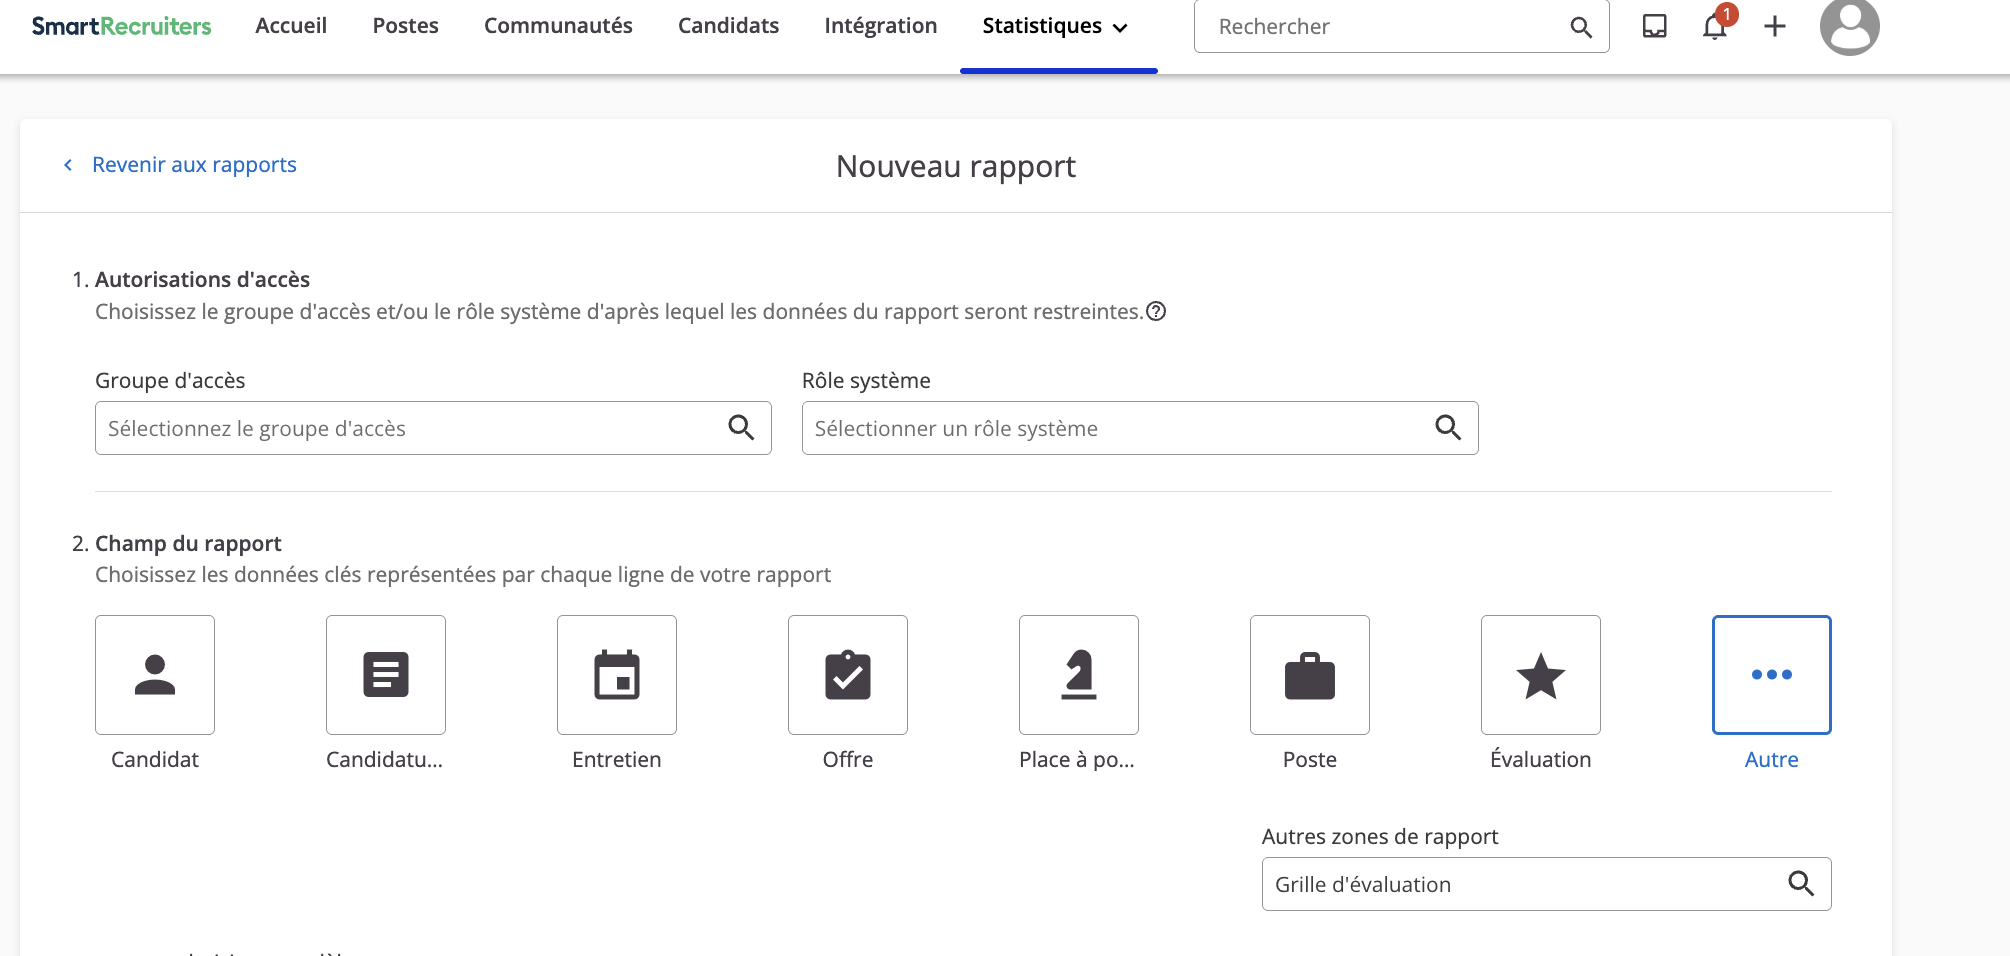
Task: Select the Entretien calendar tile
Action: pos(617,675)
